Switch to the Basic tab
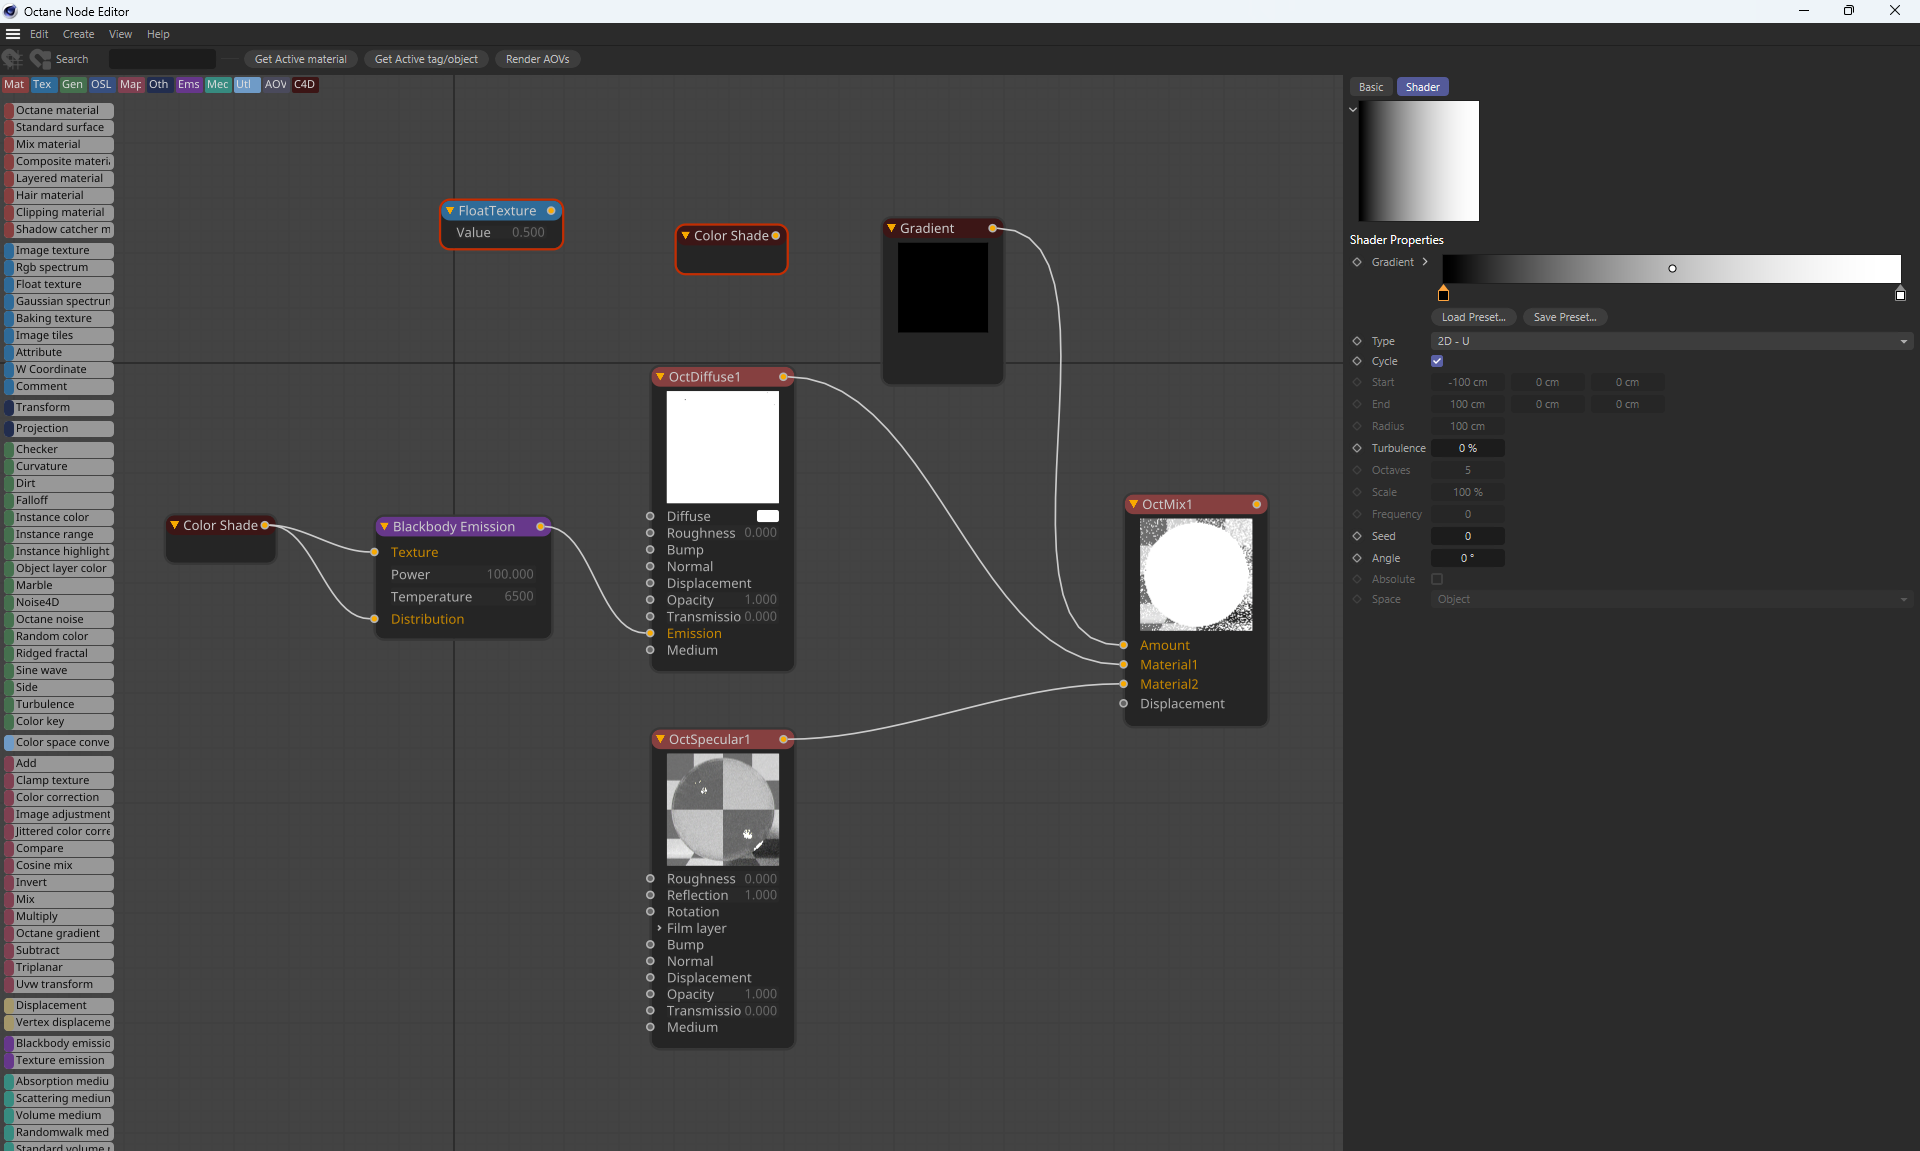1920x1151 pixels. 1371,87
